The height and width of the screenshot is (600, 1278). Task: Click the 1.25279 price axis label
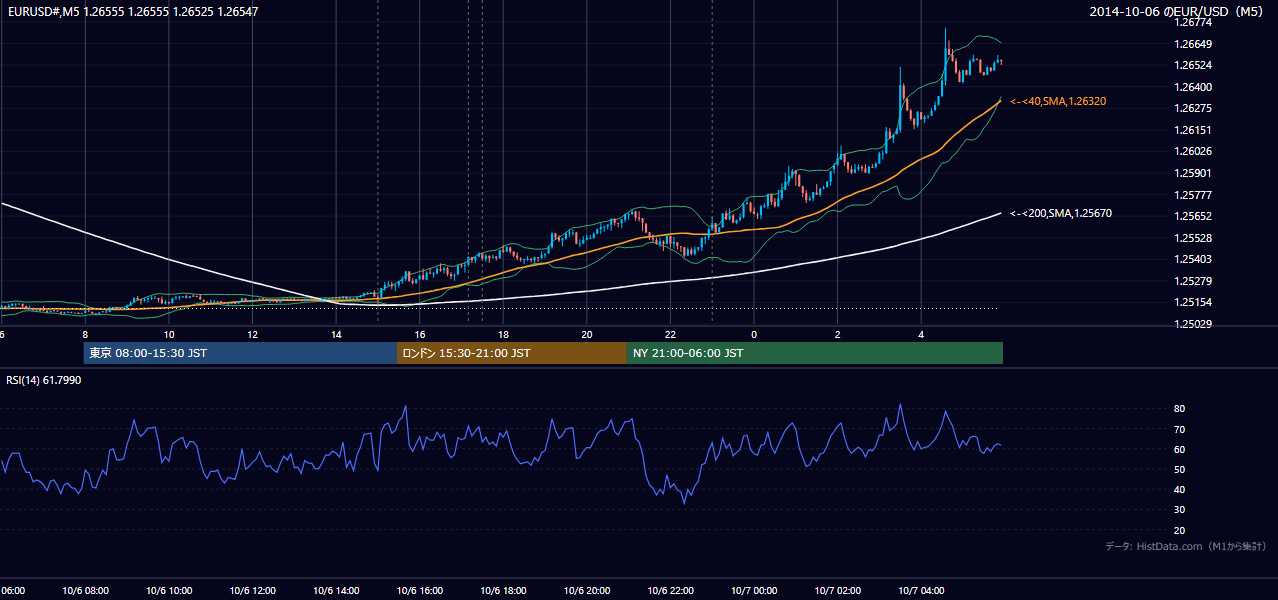coord(1193,281)
